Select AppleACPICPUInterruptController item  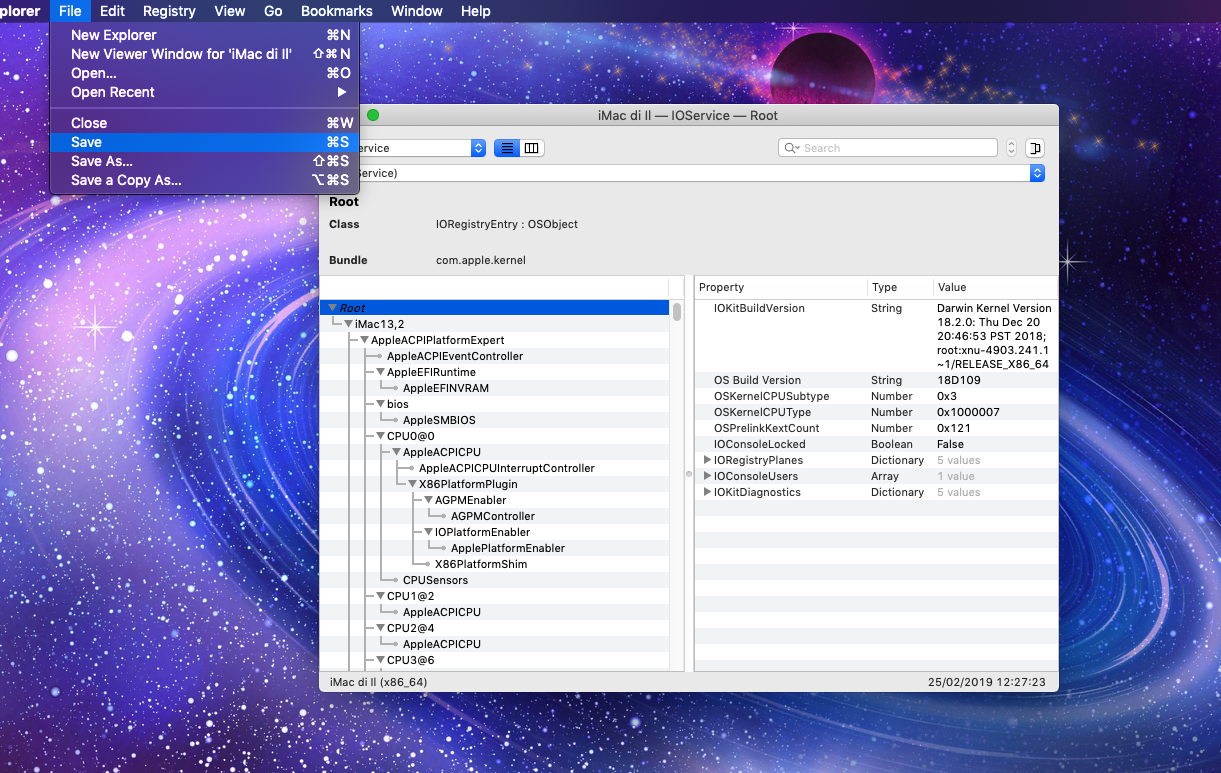pyautogui.click(x=507, y=468)
